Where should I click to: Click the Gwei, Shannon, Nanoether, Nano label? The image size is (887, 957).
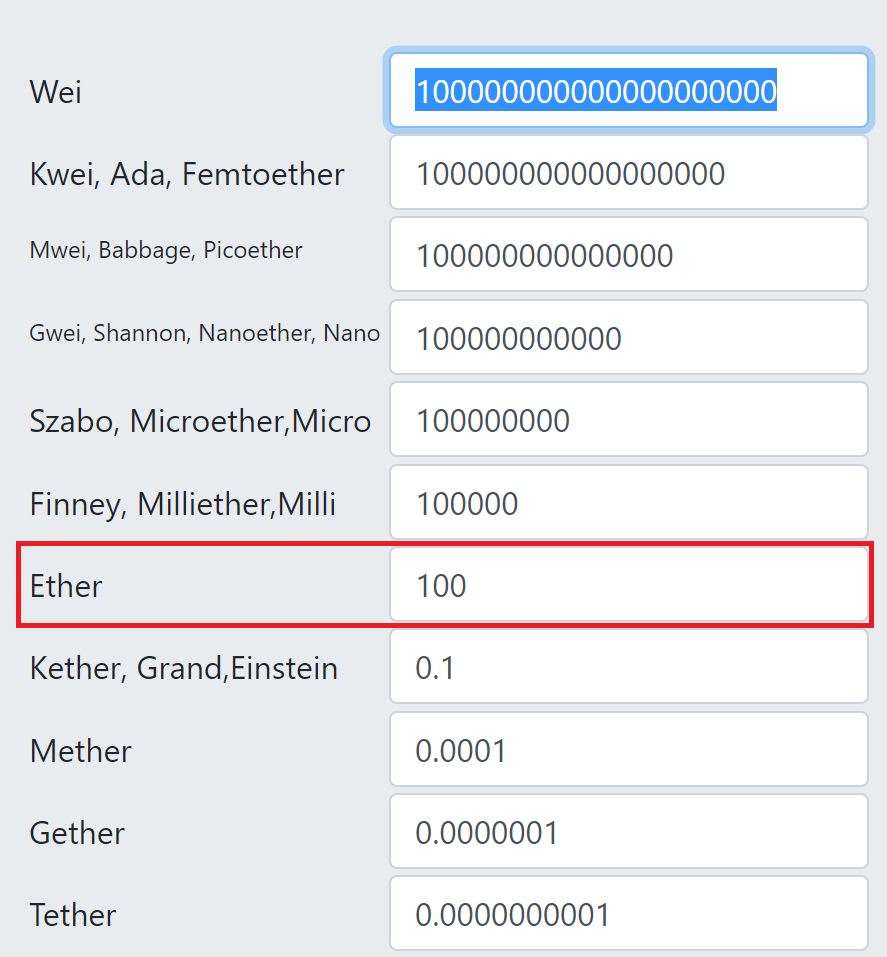coord(205,333)
